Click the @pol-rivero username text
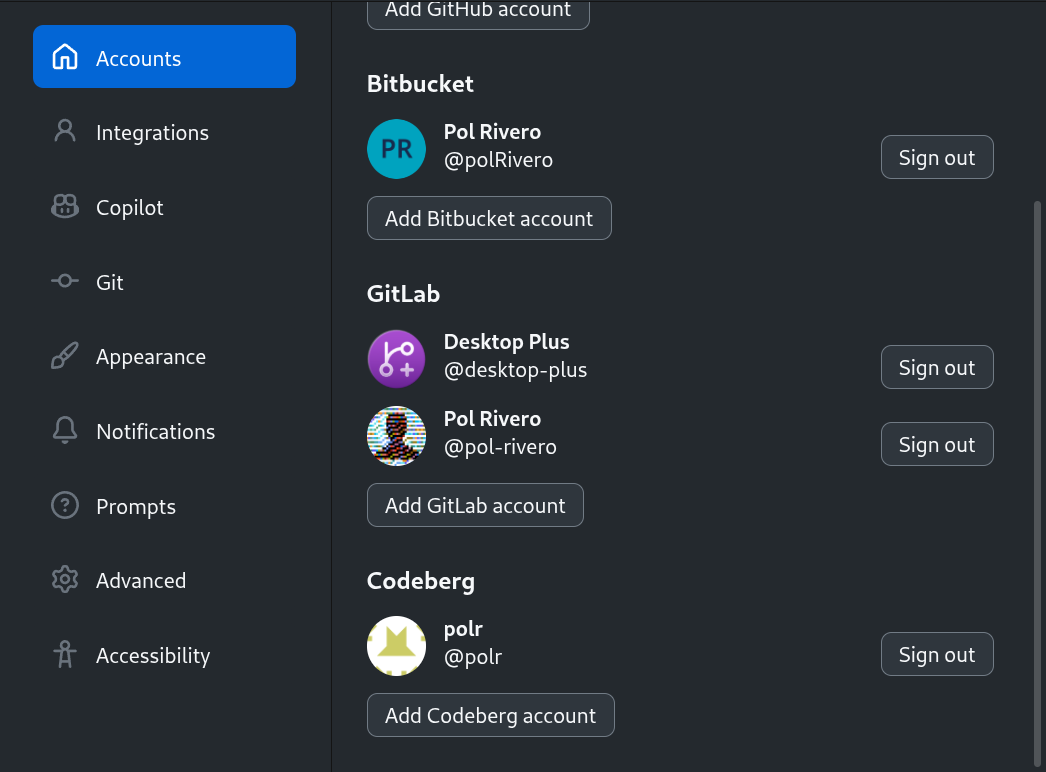This screenshot has width=1046, height=772. point(500,446)
